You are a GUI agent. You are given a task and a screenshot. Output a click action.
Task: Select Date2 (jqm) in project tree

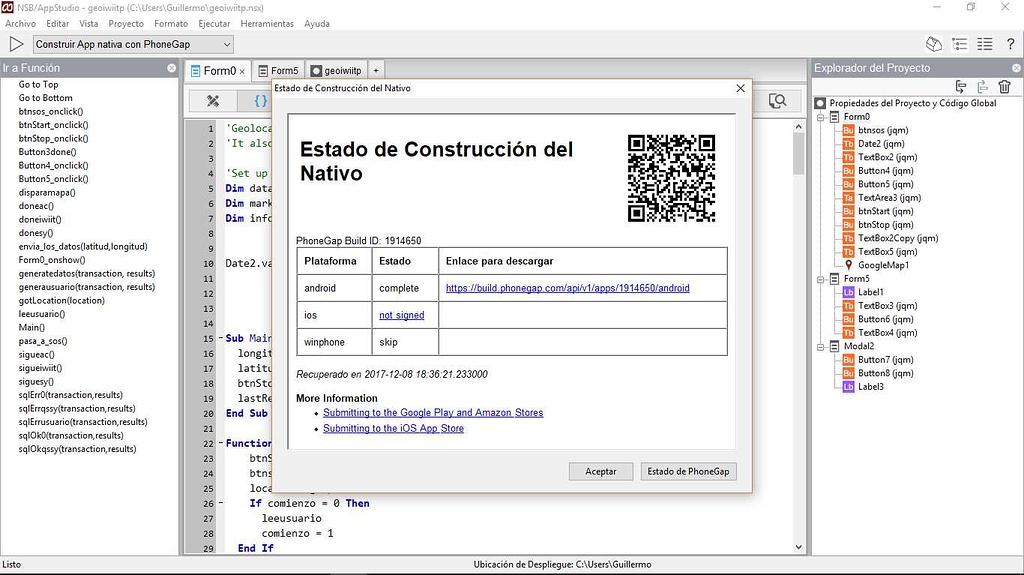[x=880, y=144]
